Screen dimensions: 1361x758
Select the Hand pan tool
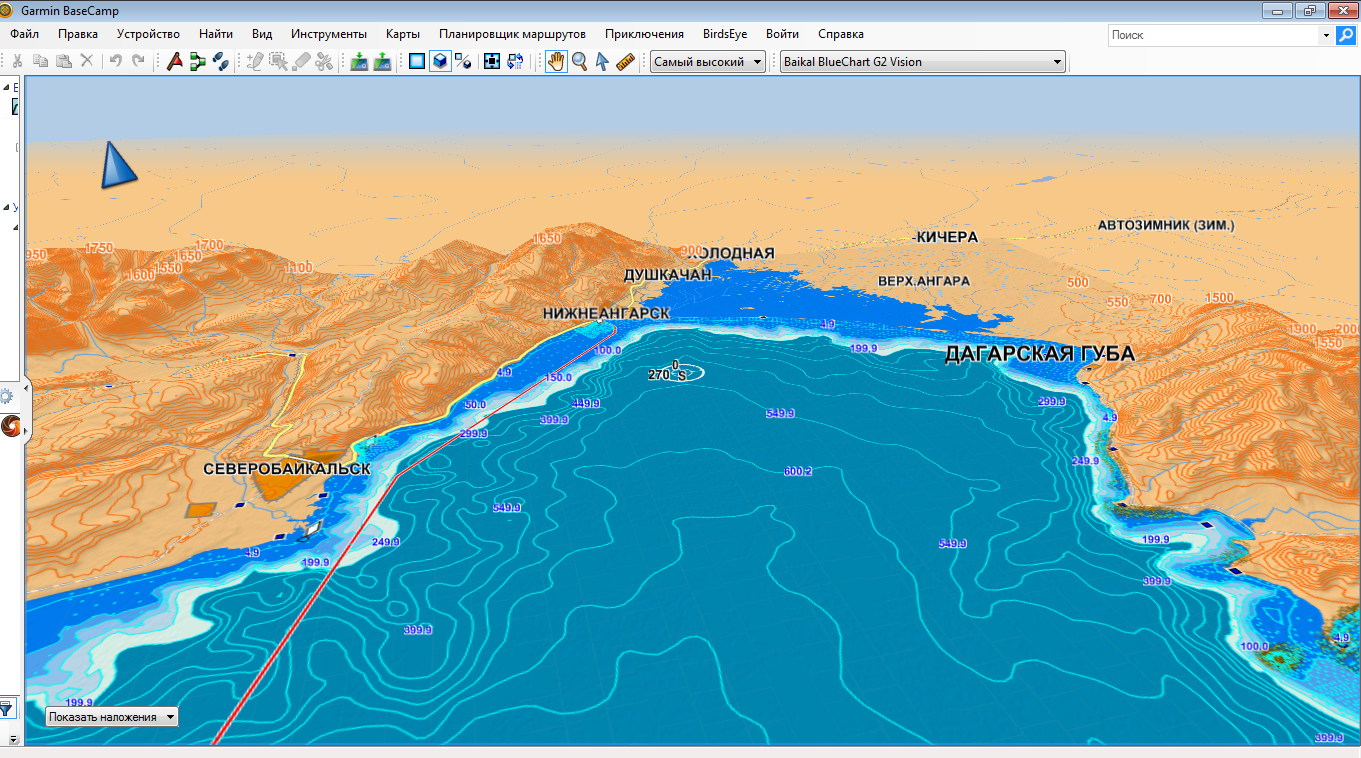(x=556, y=61)
